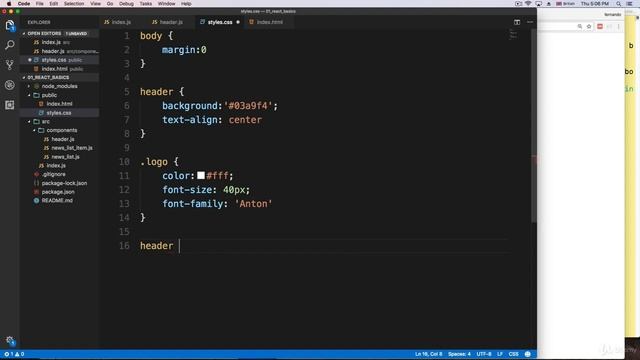
Task: Open the Explorer view in activity bar
Action: tap(10, 26)
